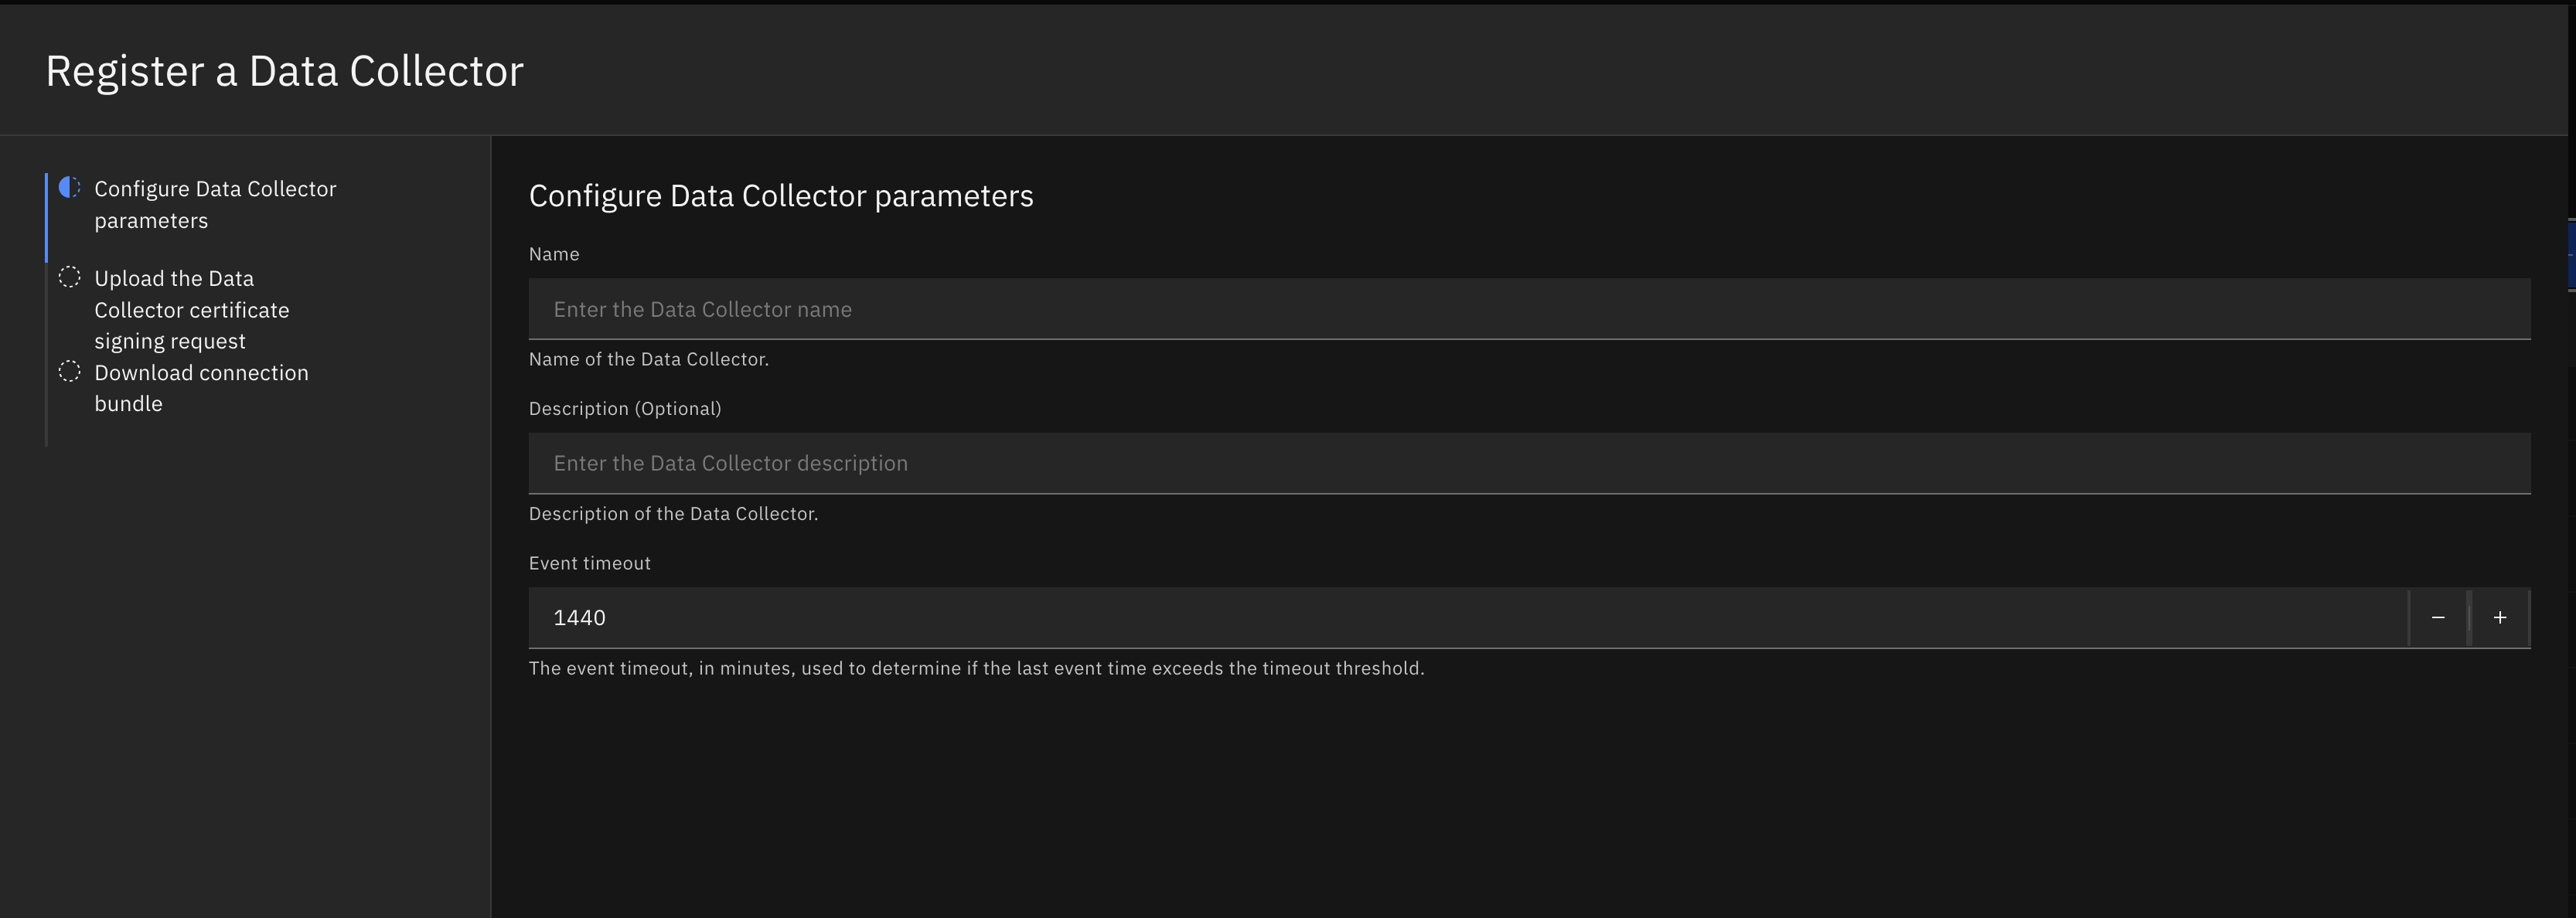The height and width of the screenshot is (918, 2576).
Task: Select the Configure Data Collector parameters step label
Action: click(x=215, y=205)
